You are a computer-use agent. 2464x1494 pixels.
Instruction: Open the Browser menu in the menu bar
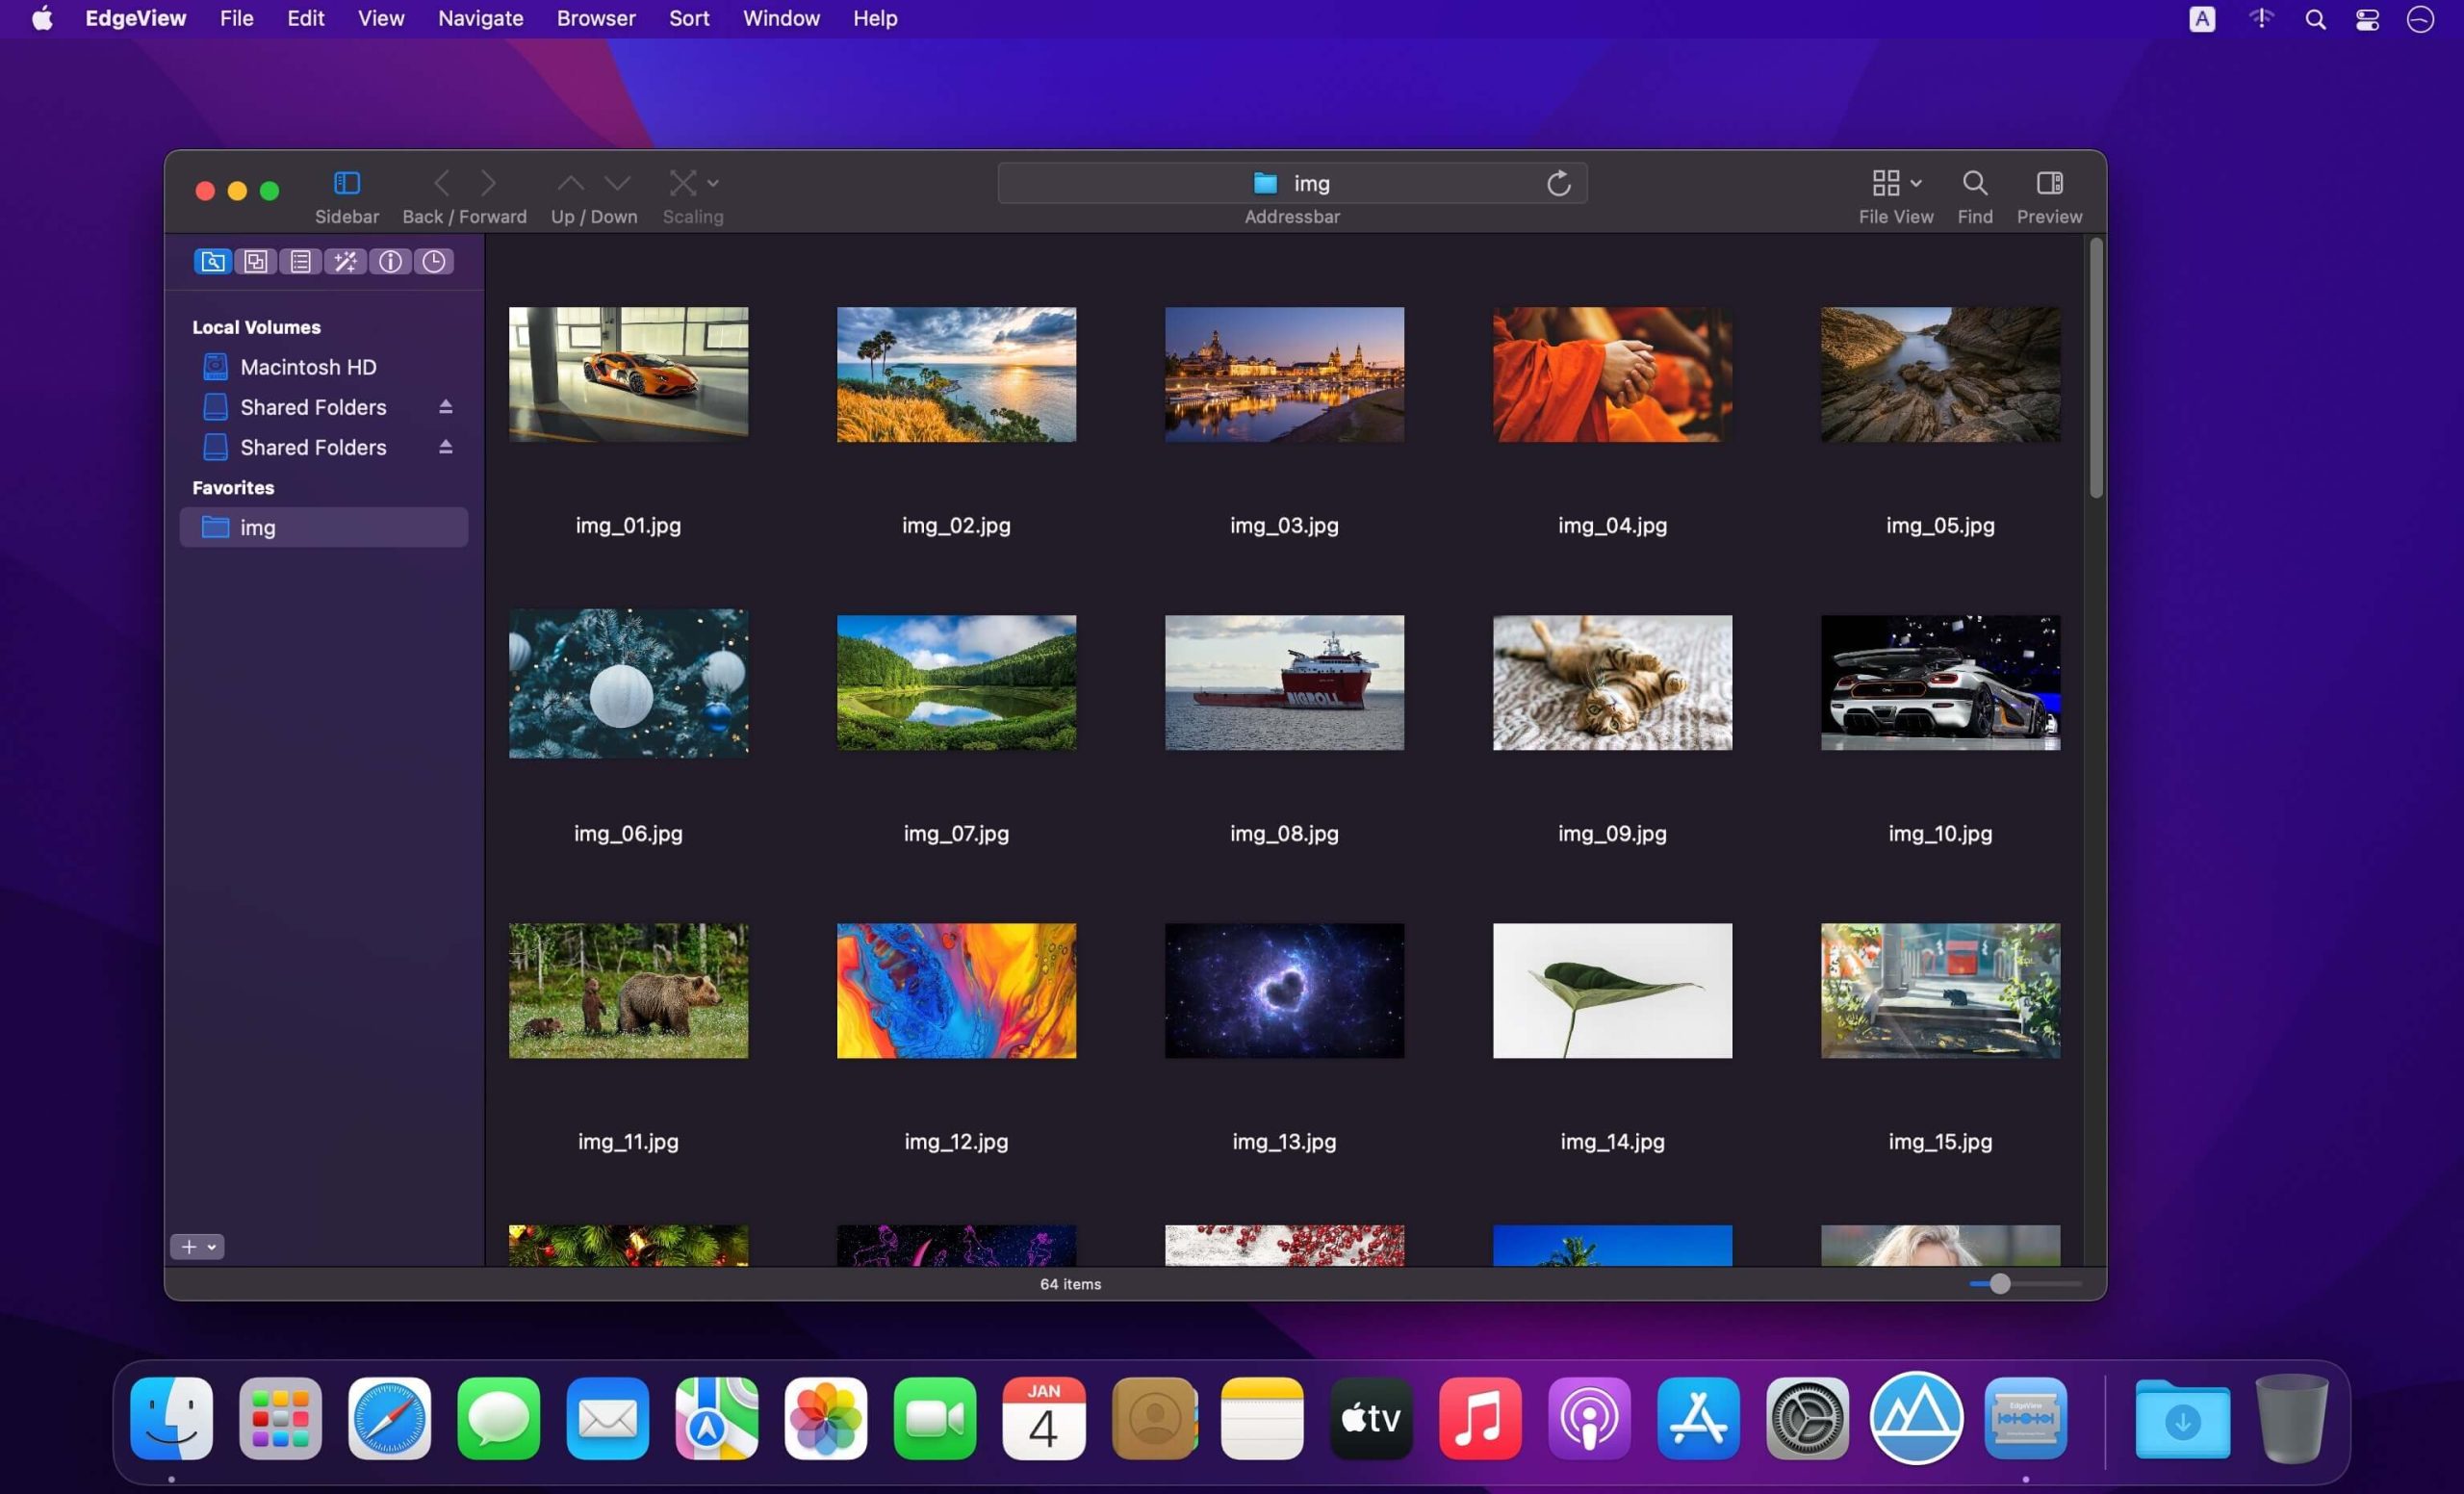595,18
